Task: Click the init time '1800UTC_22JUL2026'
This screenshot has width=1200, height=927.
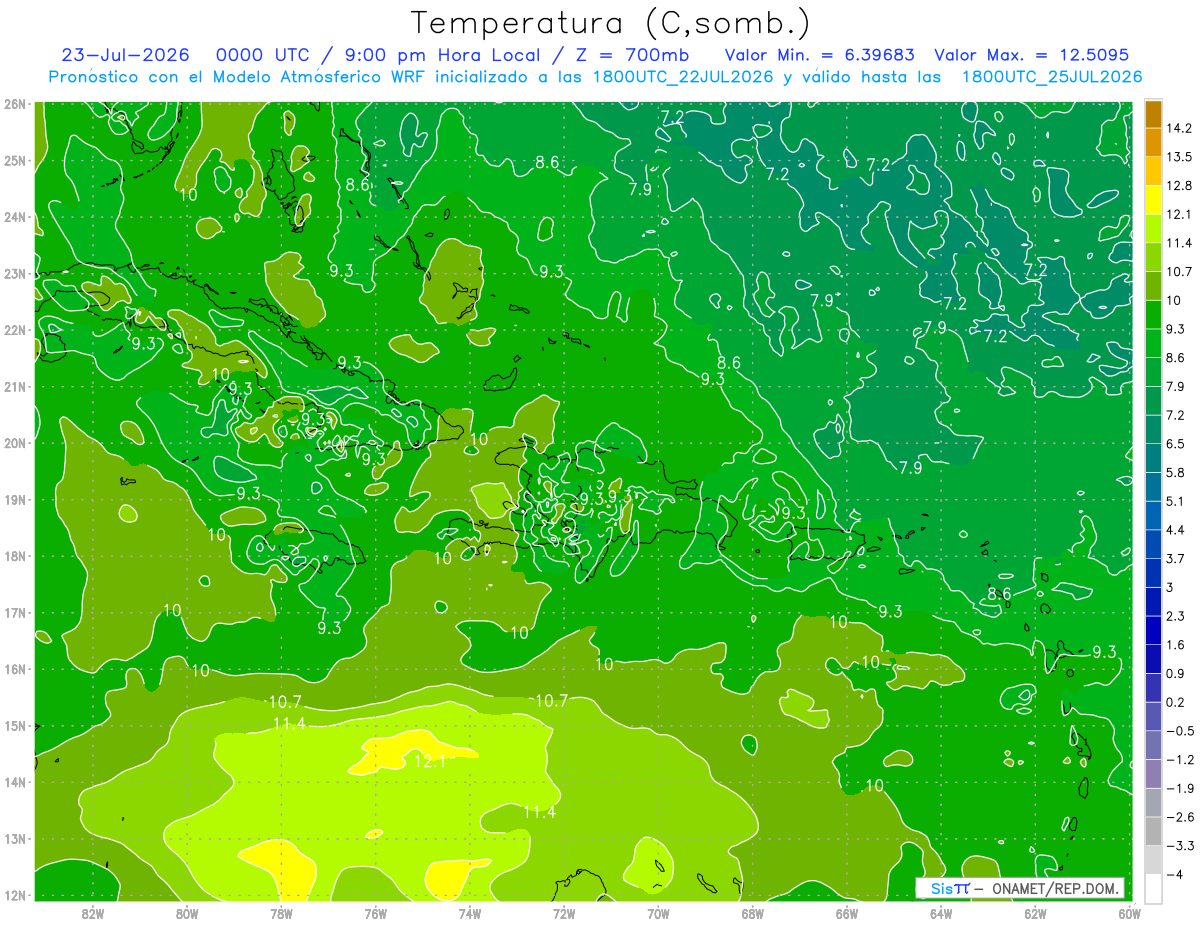Action: coord(682,76)
